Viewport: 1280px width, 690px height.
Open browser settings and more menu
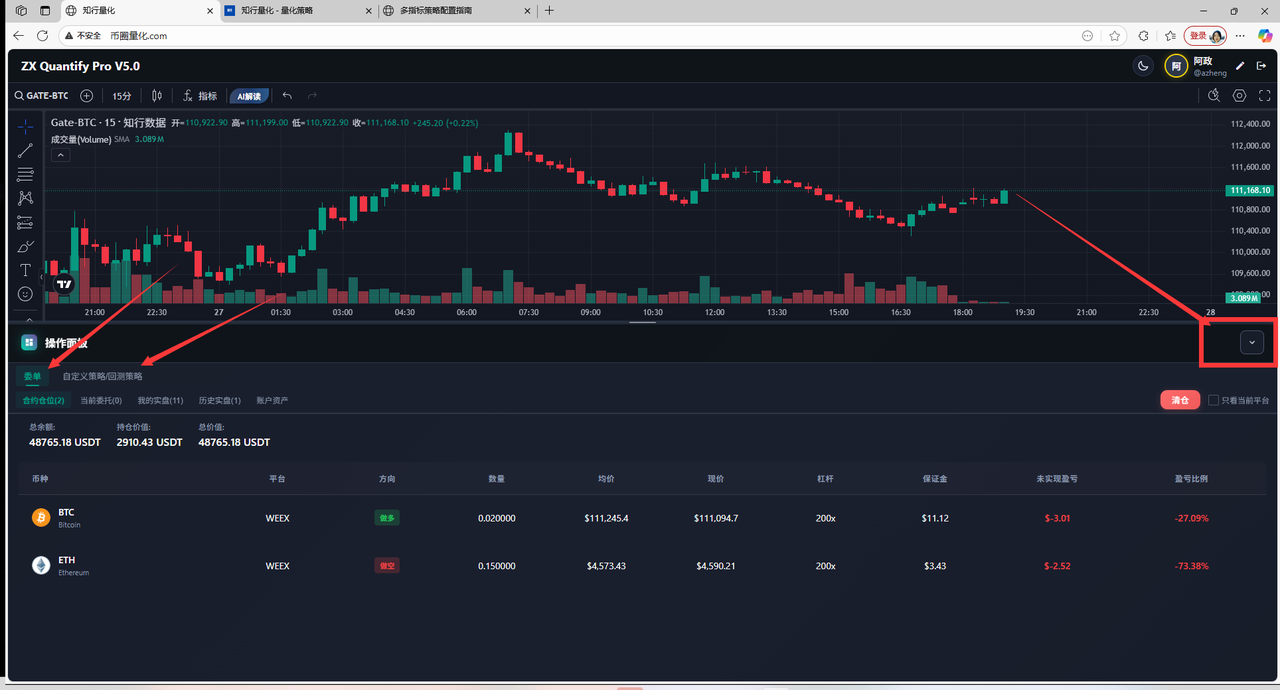1242,35
